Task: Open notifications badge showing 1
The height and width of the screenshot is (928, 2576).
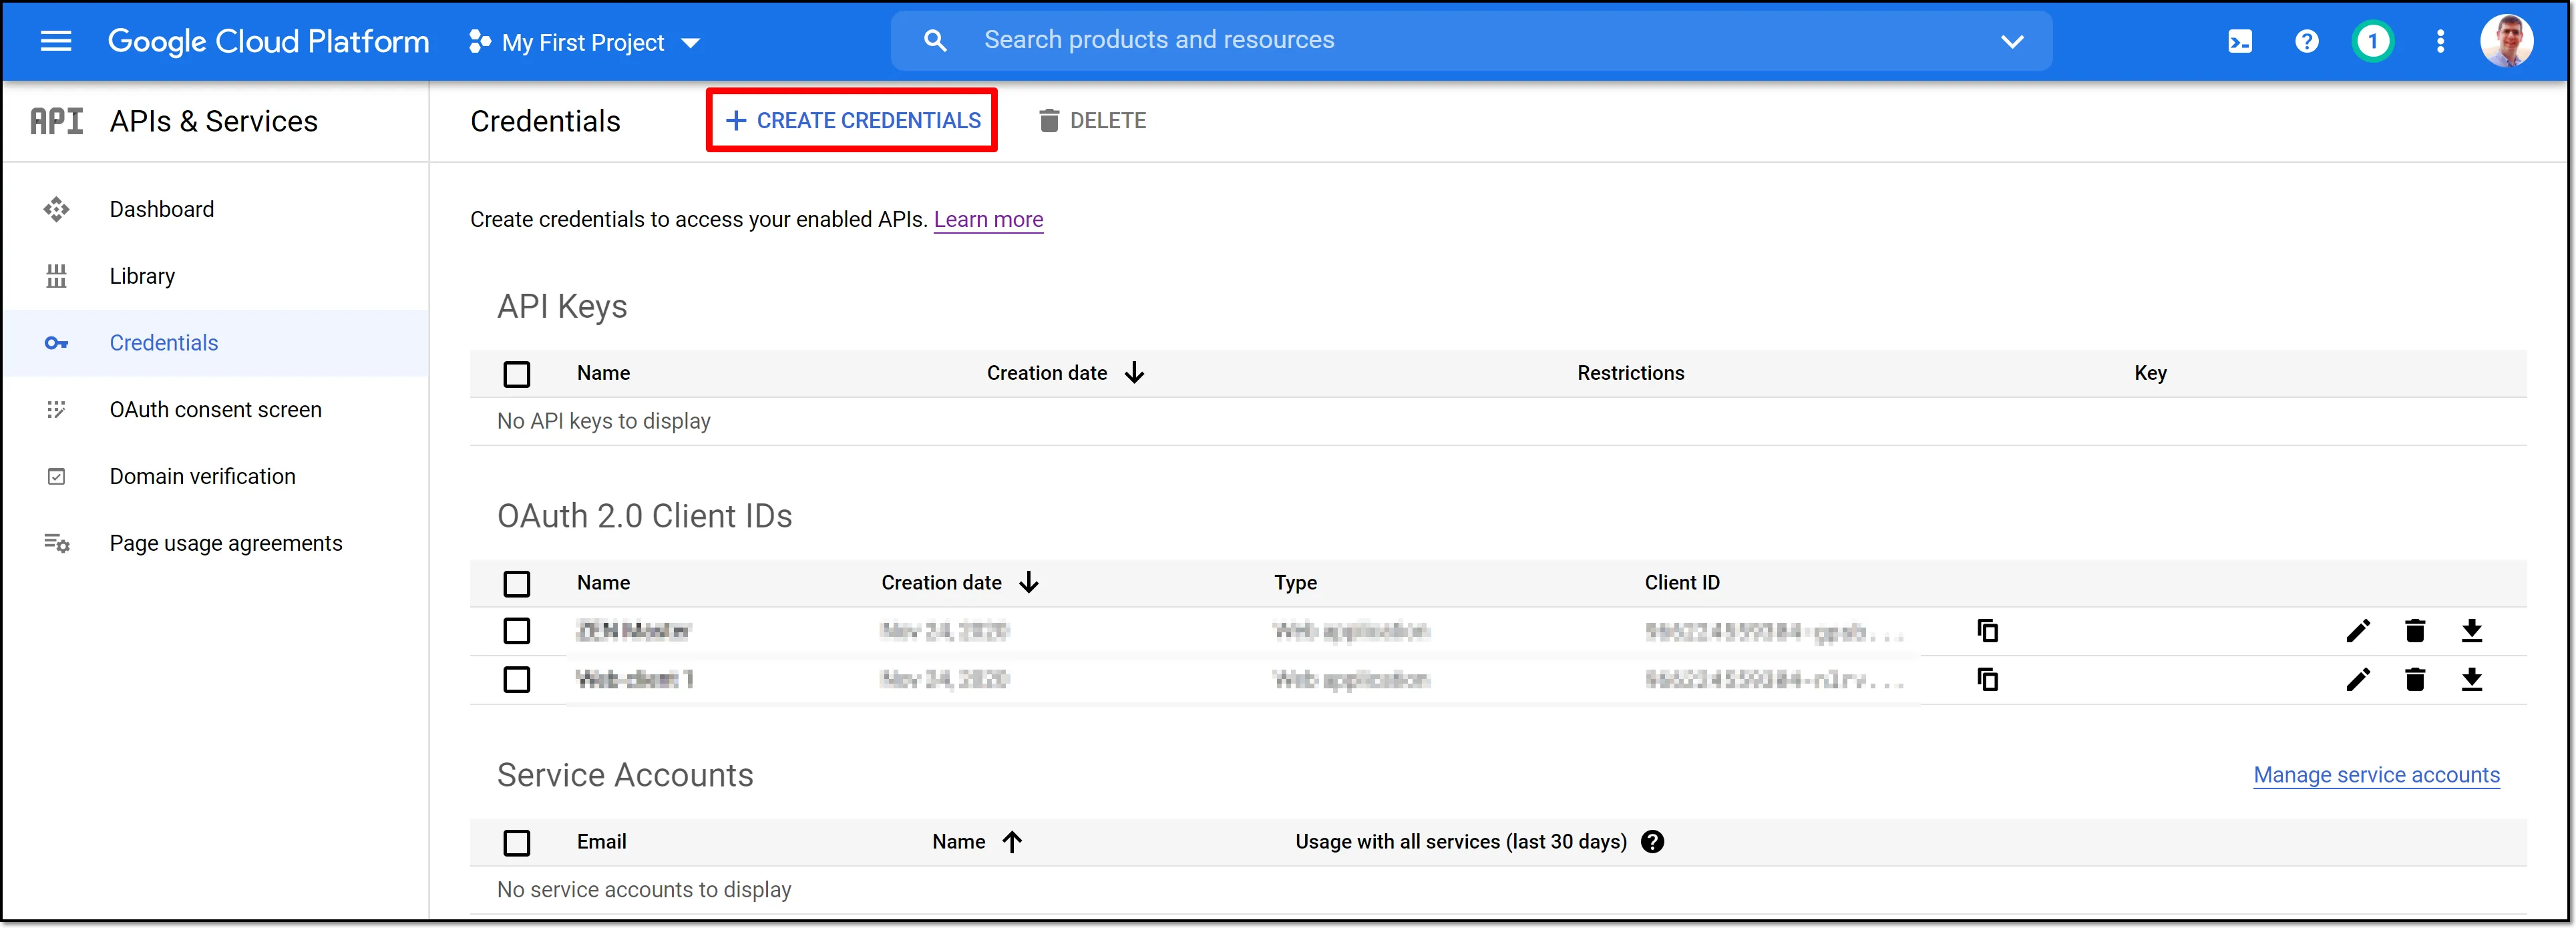Action: 2372,41
